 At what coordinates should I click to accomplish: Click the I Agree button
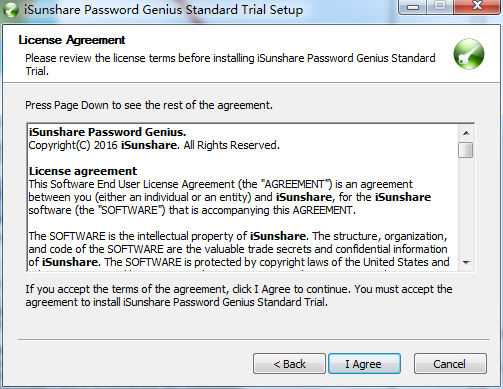(x=364, y=364)
